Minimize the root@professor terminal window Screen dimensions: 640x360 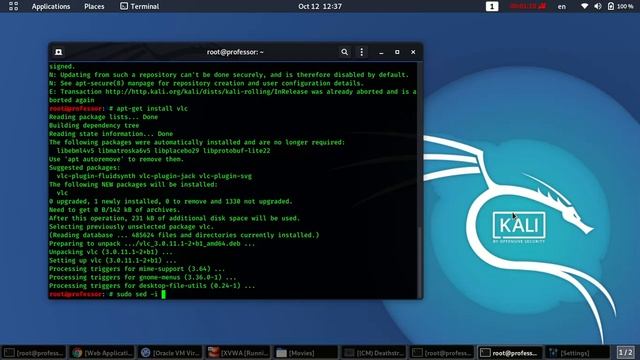tap(381, 52)
